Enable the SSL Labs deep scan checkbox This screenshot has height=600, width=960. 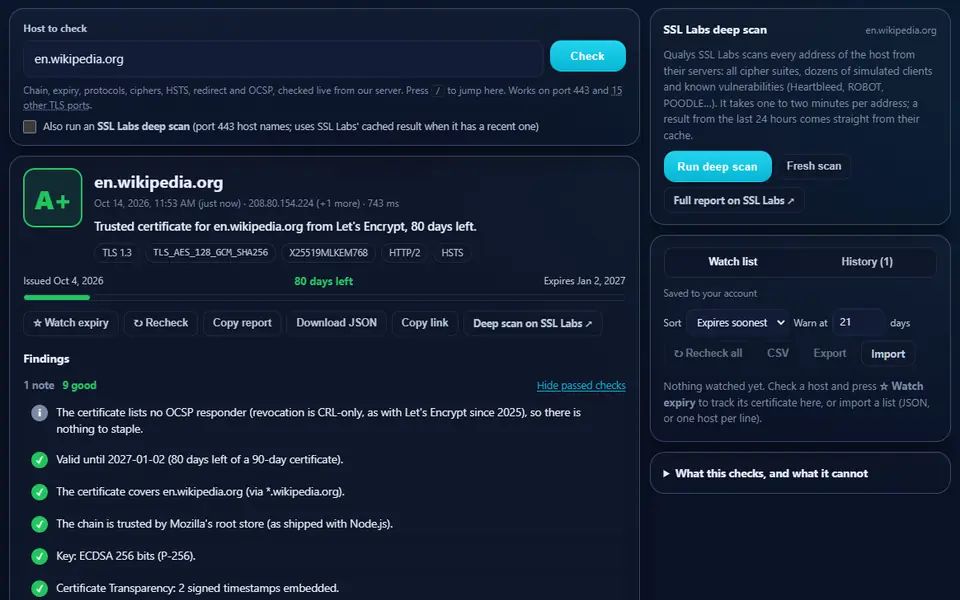click(29, 127)
